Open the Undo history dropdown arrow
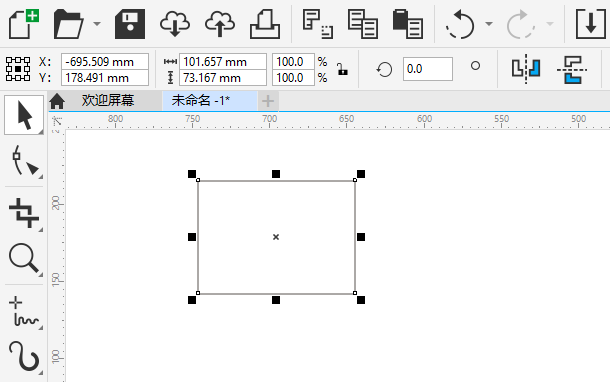The image size is (610, 382). point(489,24)
